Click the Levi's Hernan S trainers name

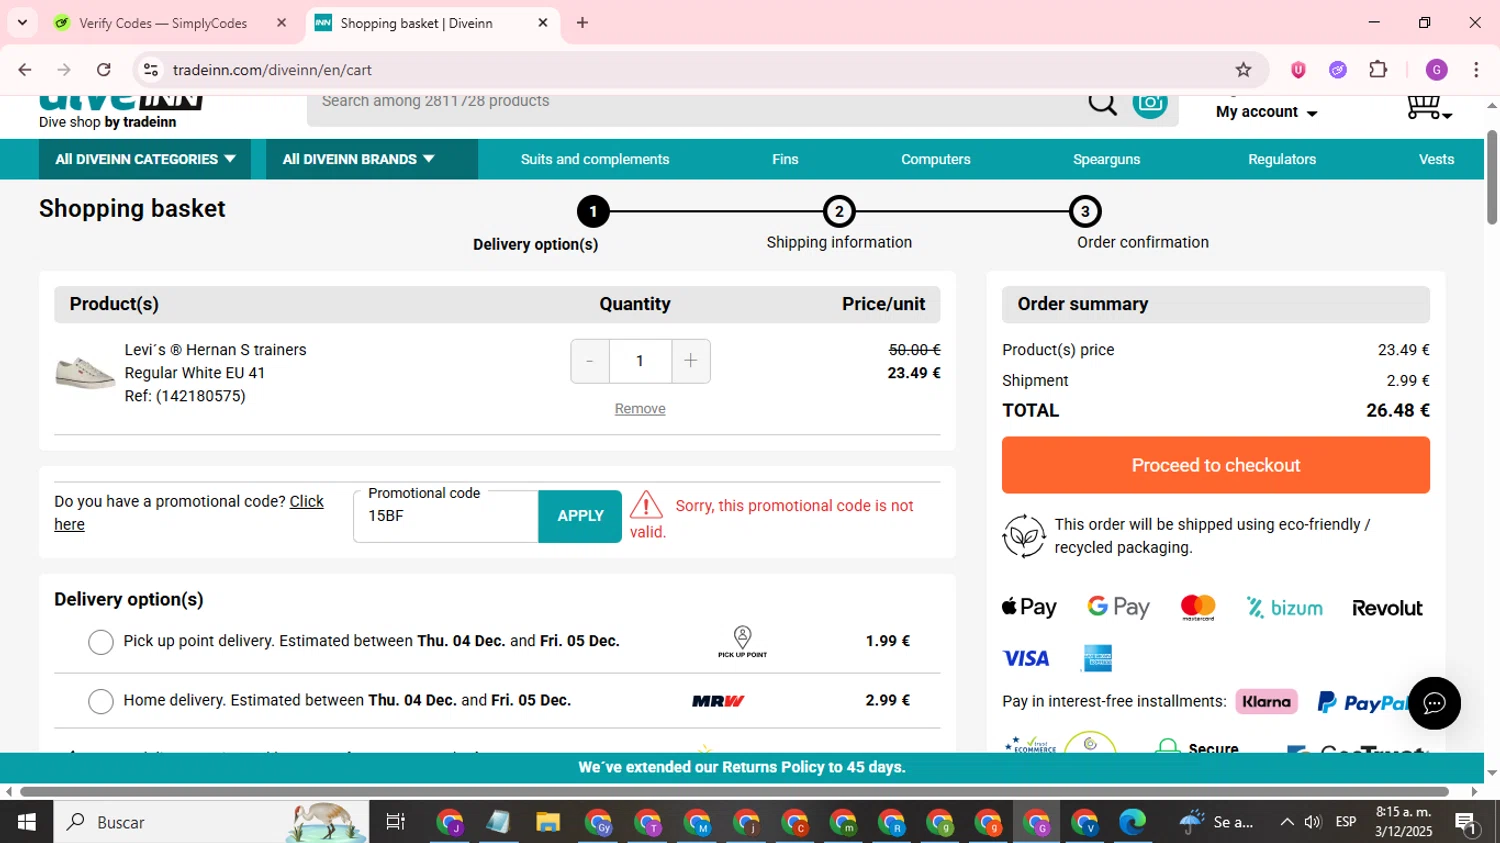coord(215,350)
